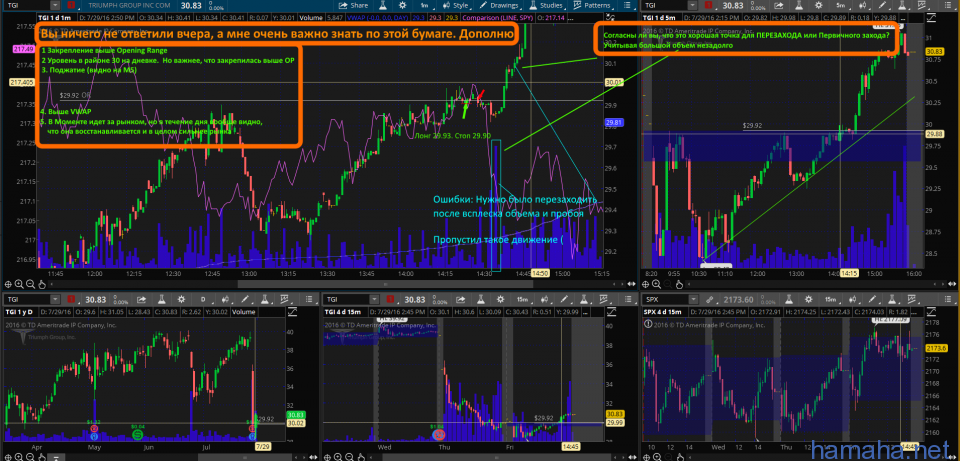Zoom out on TGI 1m chart
960x461 pixels.
(30, 284)
